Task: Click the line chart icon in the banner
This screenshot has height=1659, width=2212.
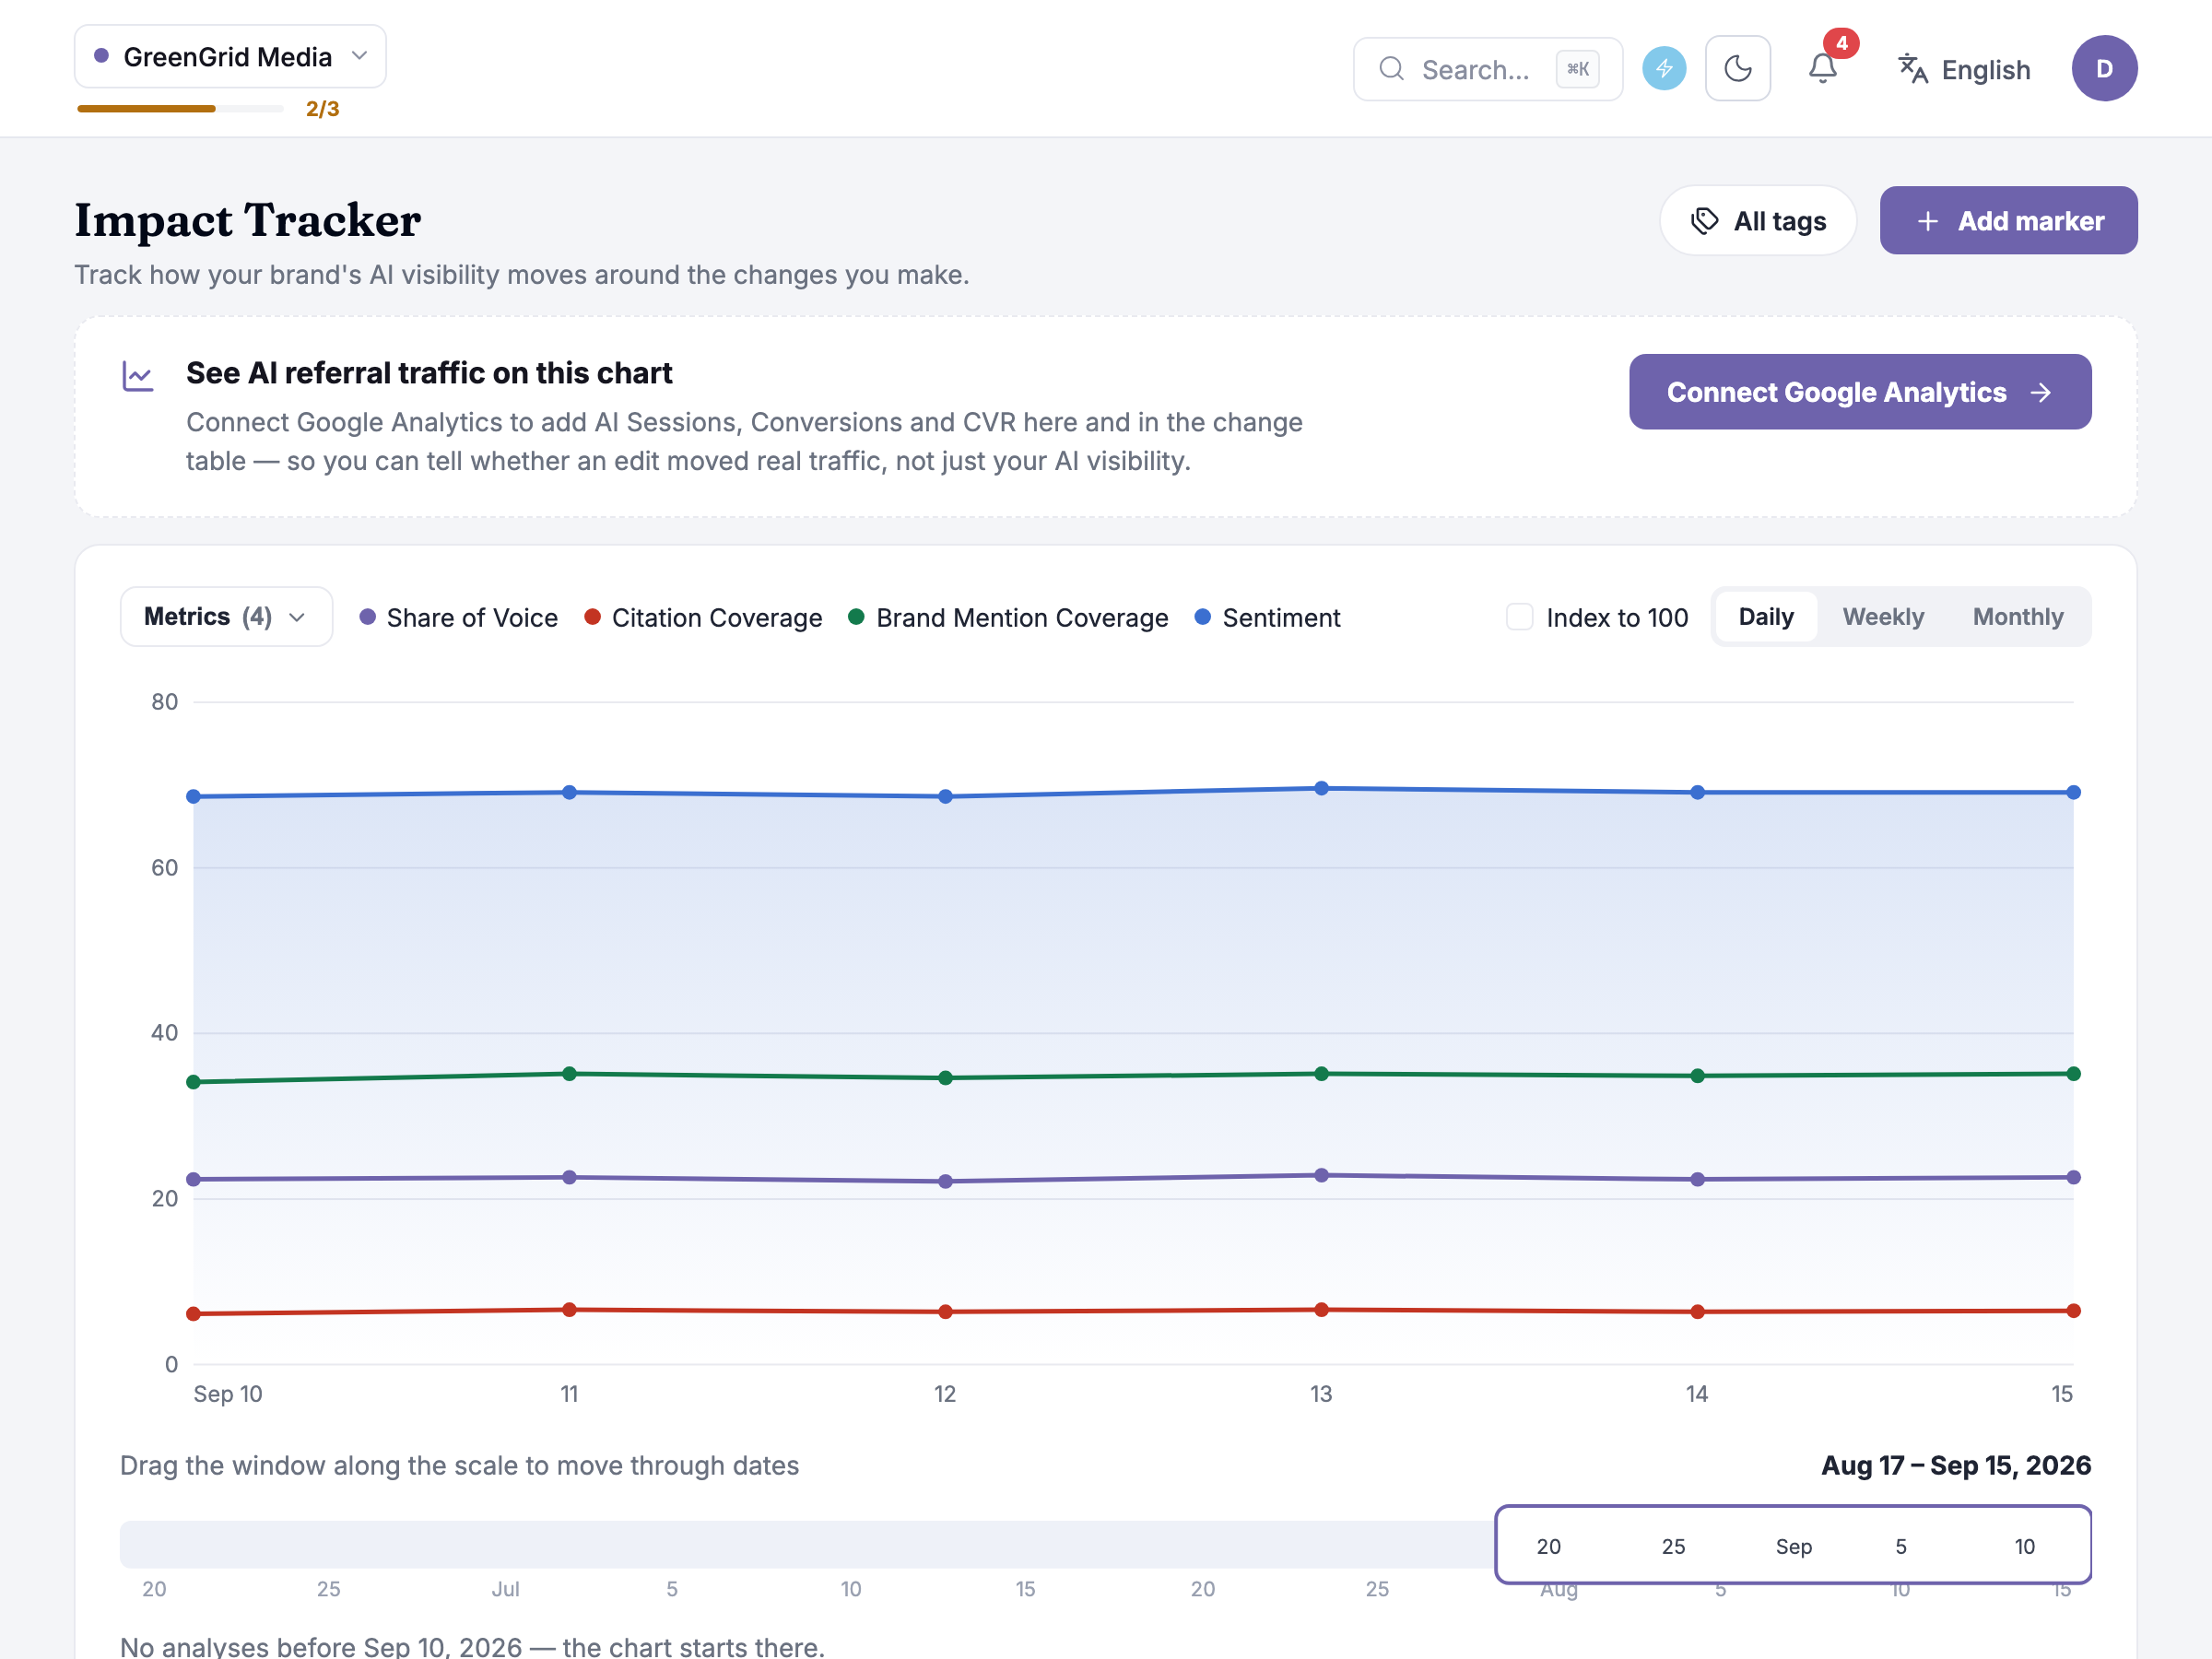Action: (x=138, y=376)
